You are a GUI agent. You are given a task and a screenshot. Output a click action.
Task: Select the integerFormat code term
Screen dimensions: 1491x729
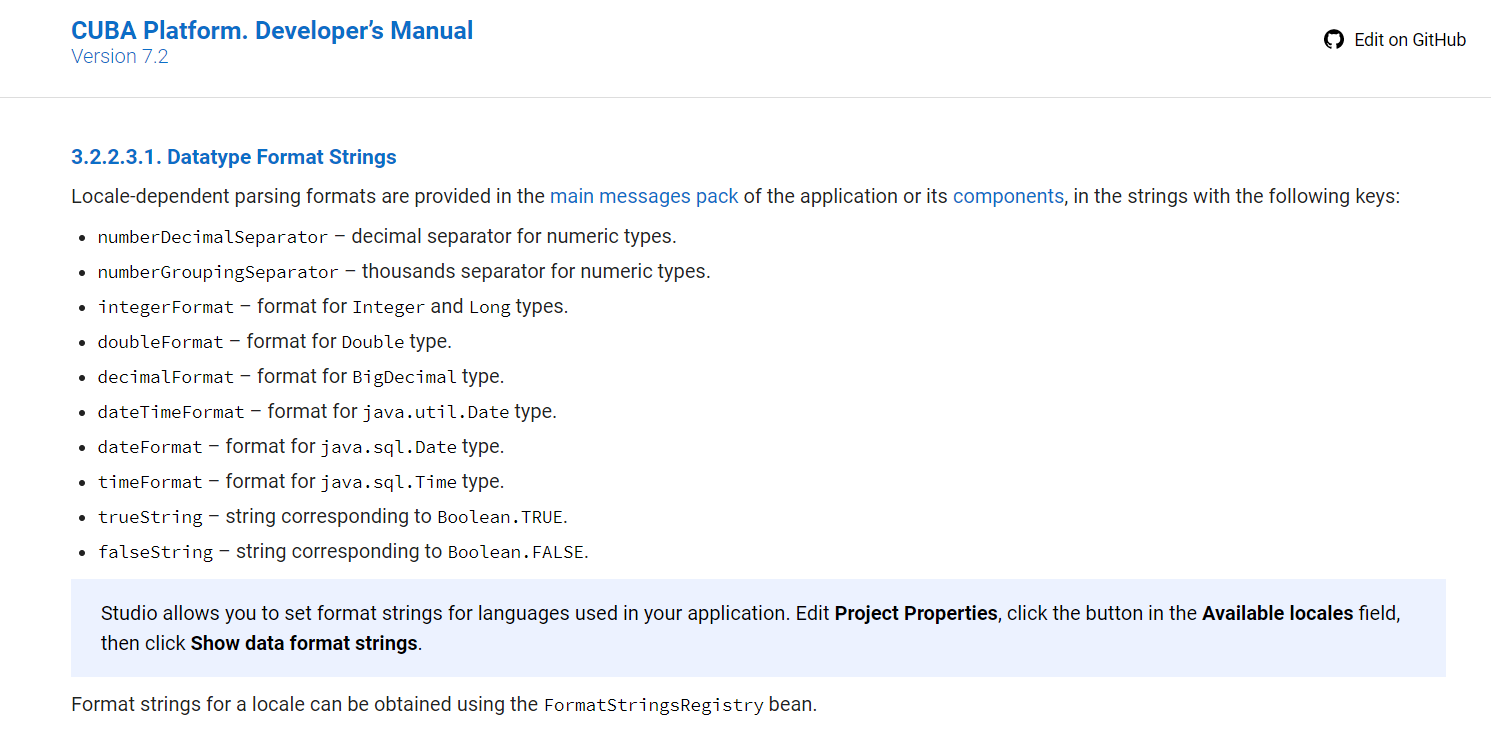166,307
